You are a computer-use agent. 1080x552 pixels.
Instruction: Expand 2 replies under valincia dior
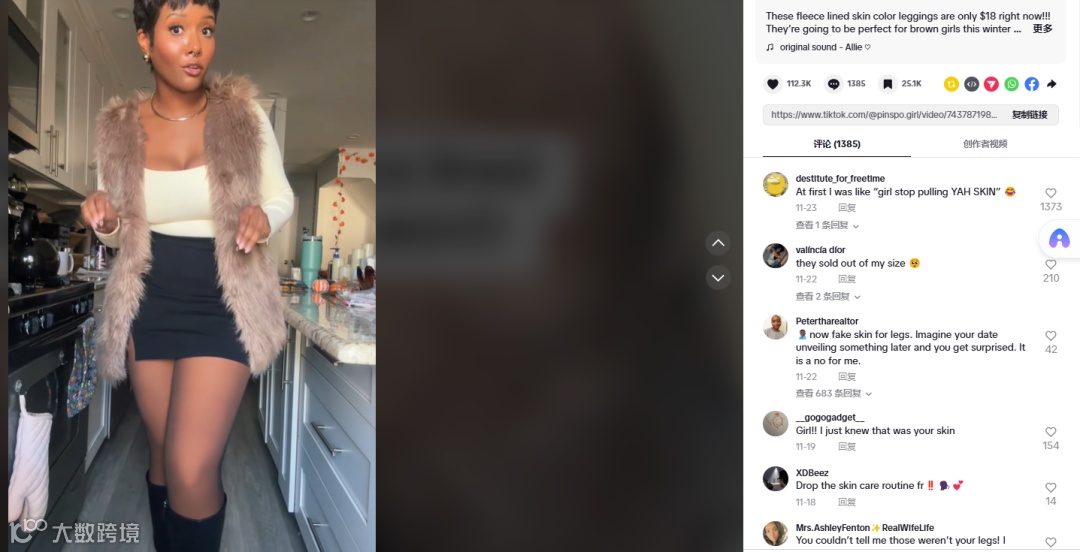click(828, 296)
